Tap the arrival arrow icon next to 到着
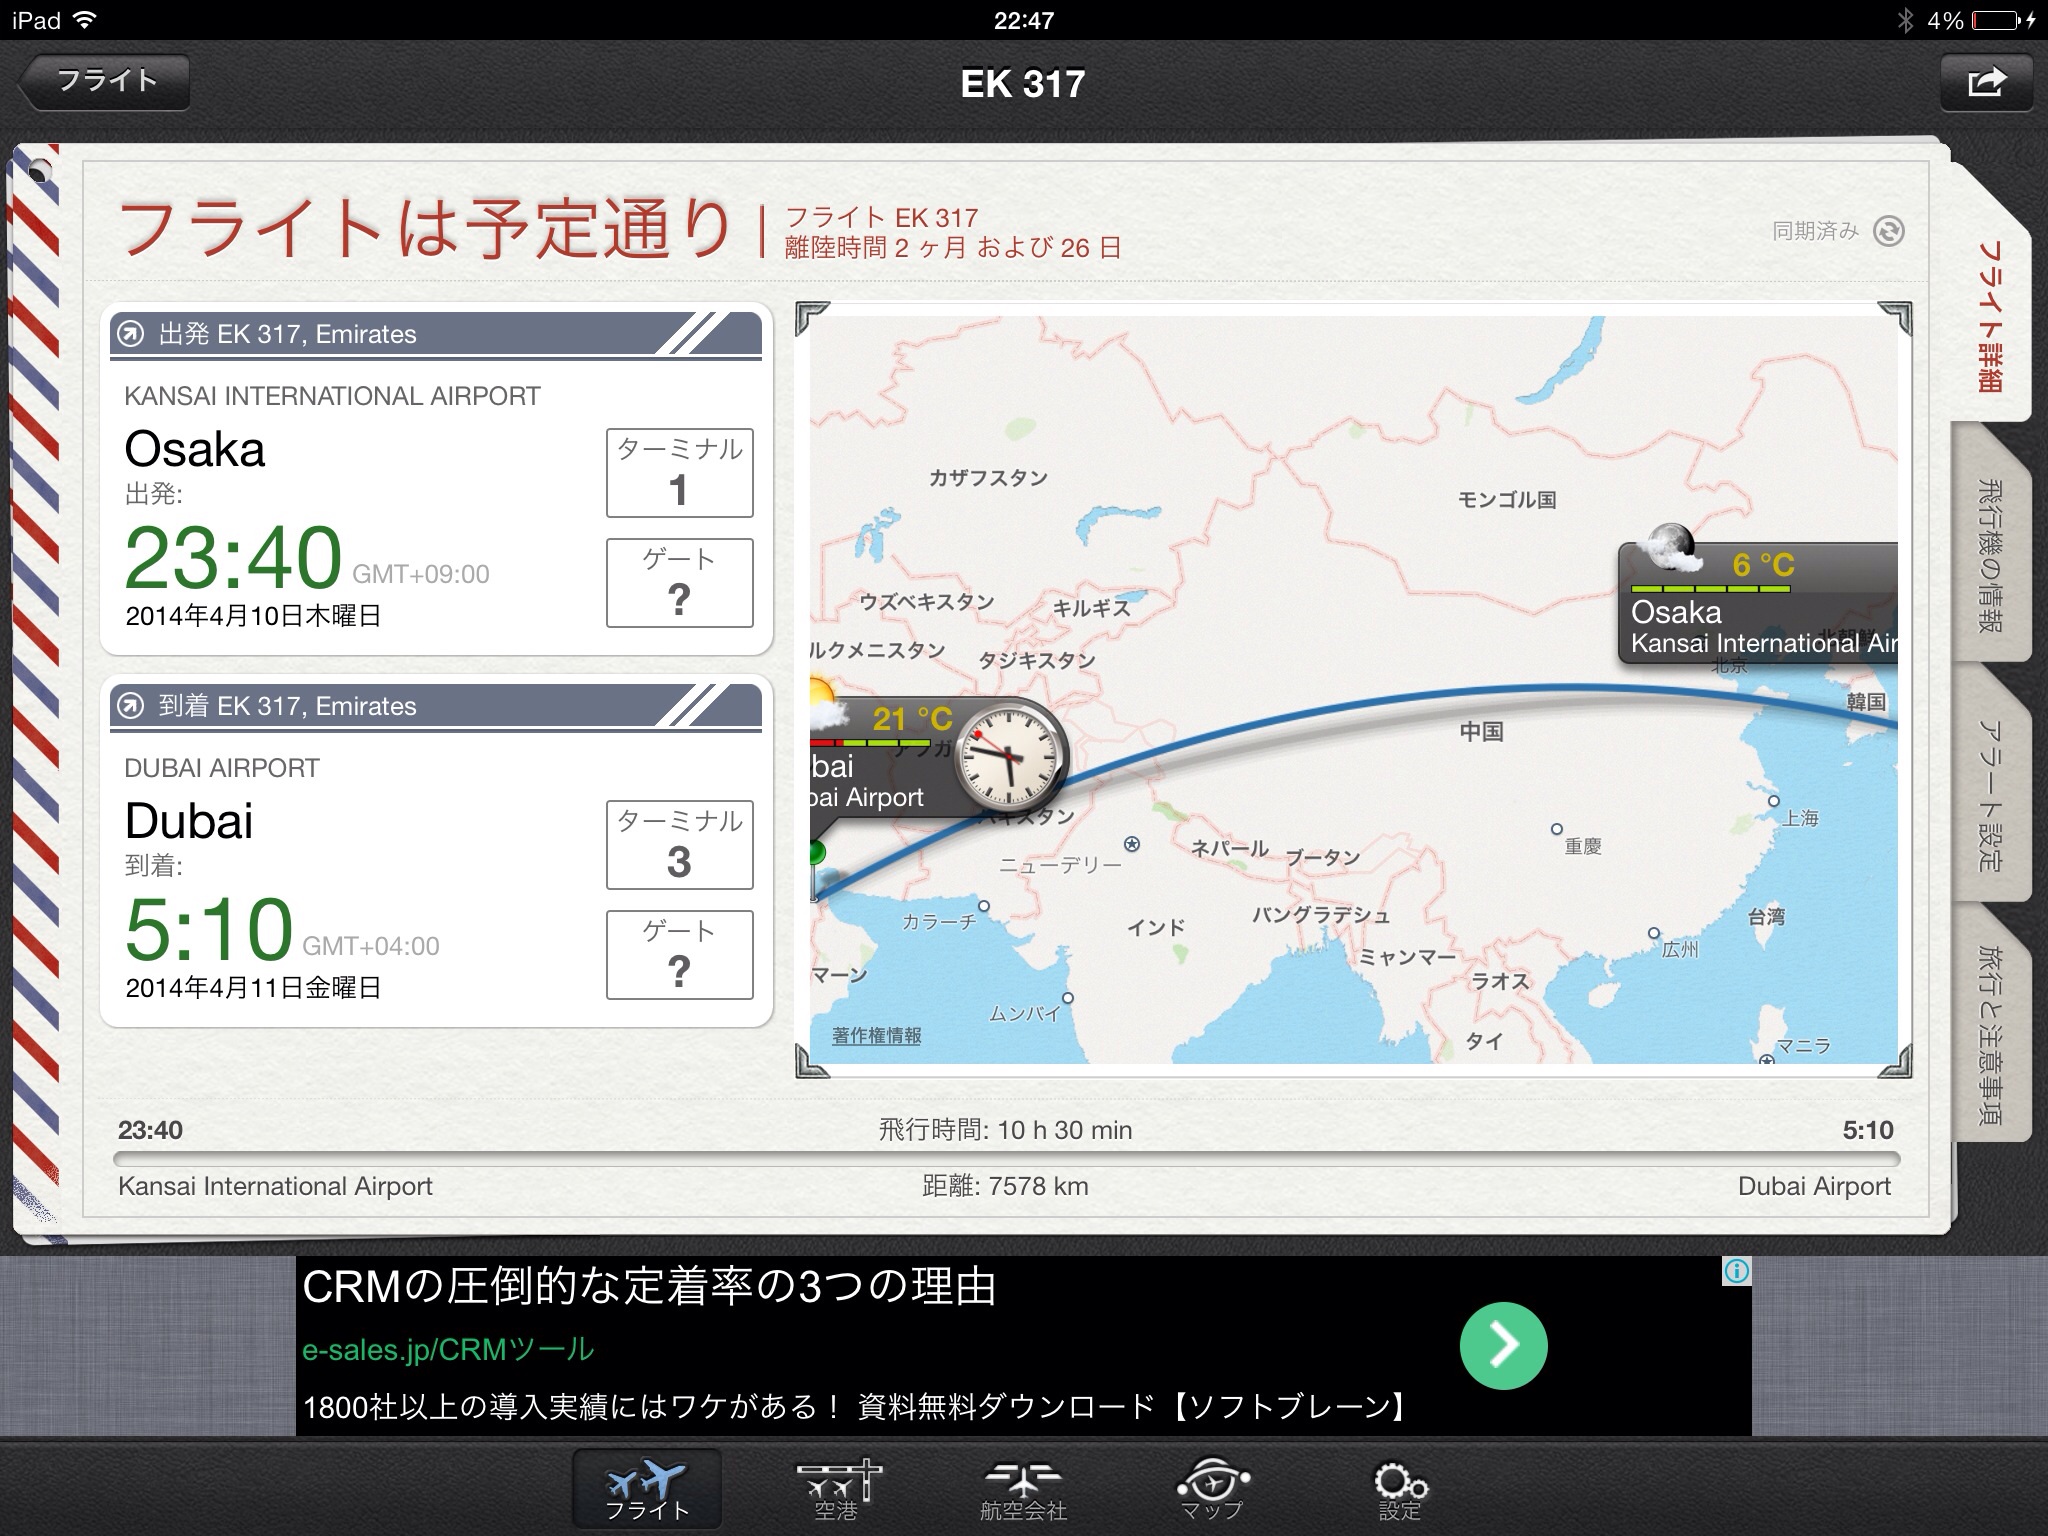Image resolution: width=2048 pixels, height=1536 pixels. pyautogui.click(x=131, y=706)
